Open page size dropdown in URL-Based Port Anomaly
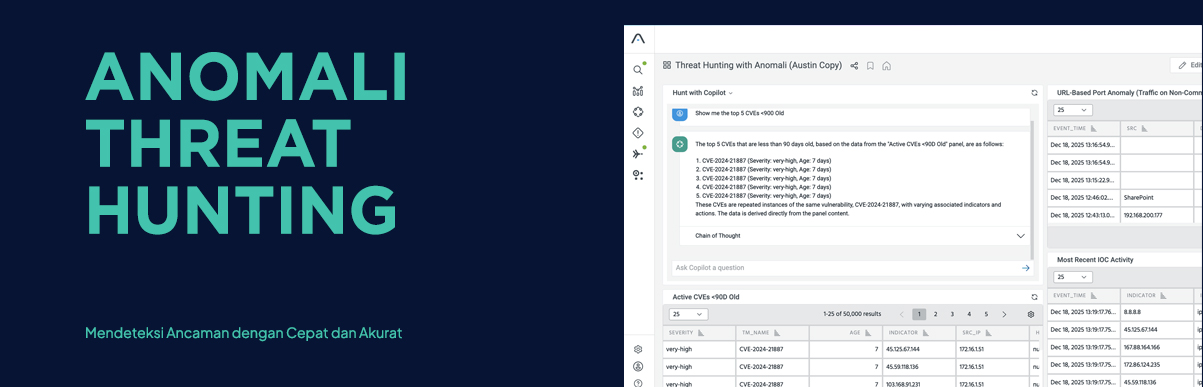This screenshot has width=1203, height=387. (1072, 110)
